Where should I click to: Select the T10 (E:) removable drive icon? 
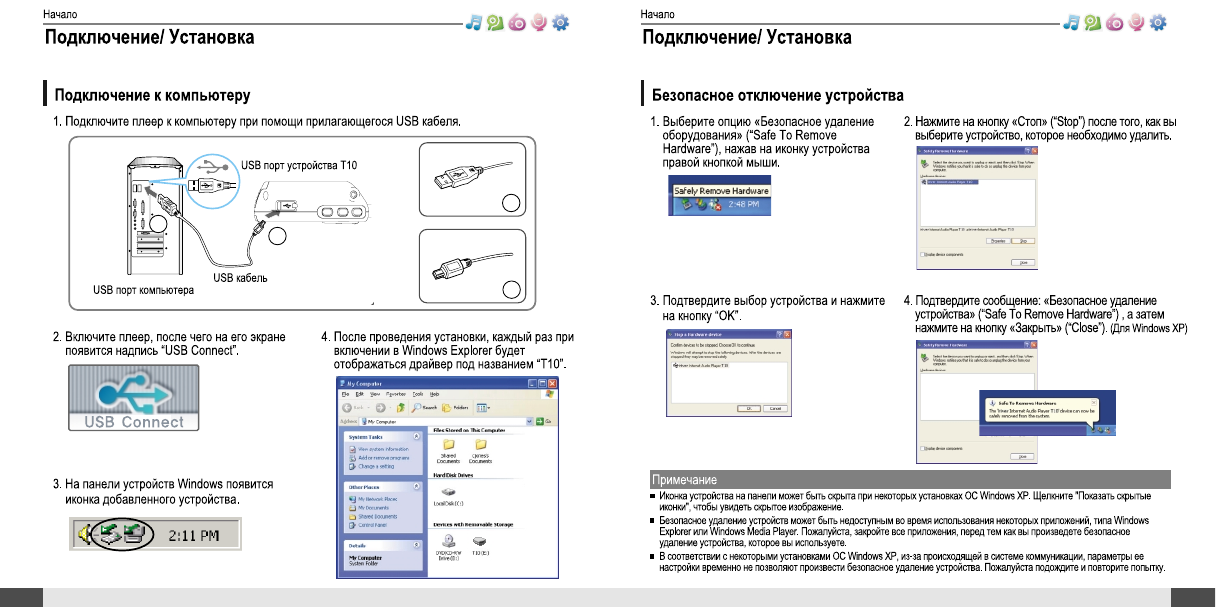tap(480, 541)
